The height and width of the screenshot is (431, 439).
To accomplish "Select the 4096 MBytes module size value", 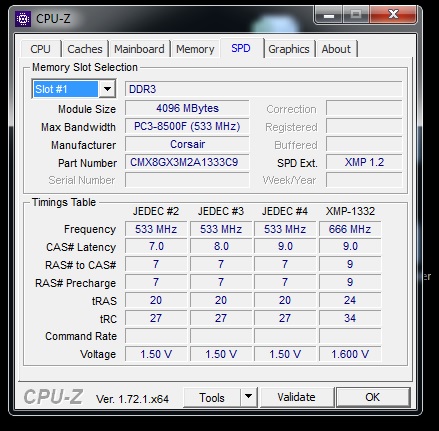I will 187,108.
